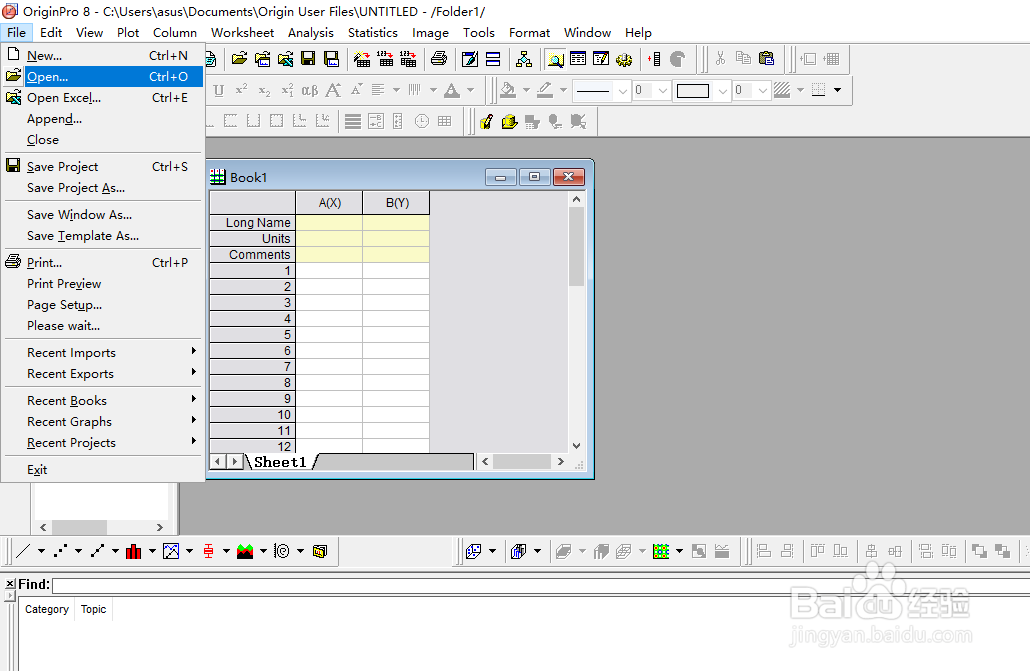Screen dimensions: 1030x671
Task: Expand Recent Projects submenu
Action: pos(103,442)
